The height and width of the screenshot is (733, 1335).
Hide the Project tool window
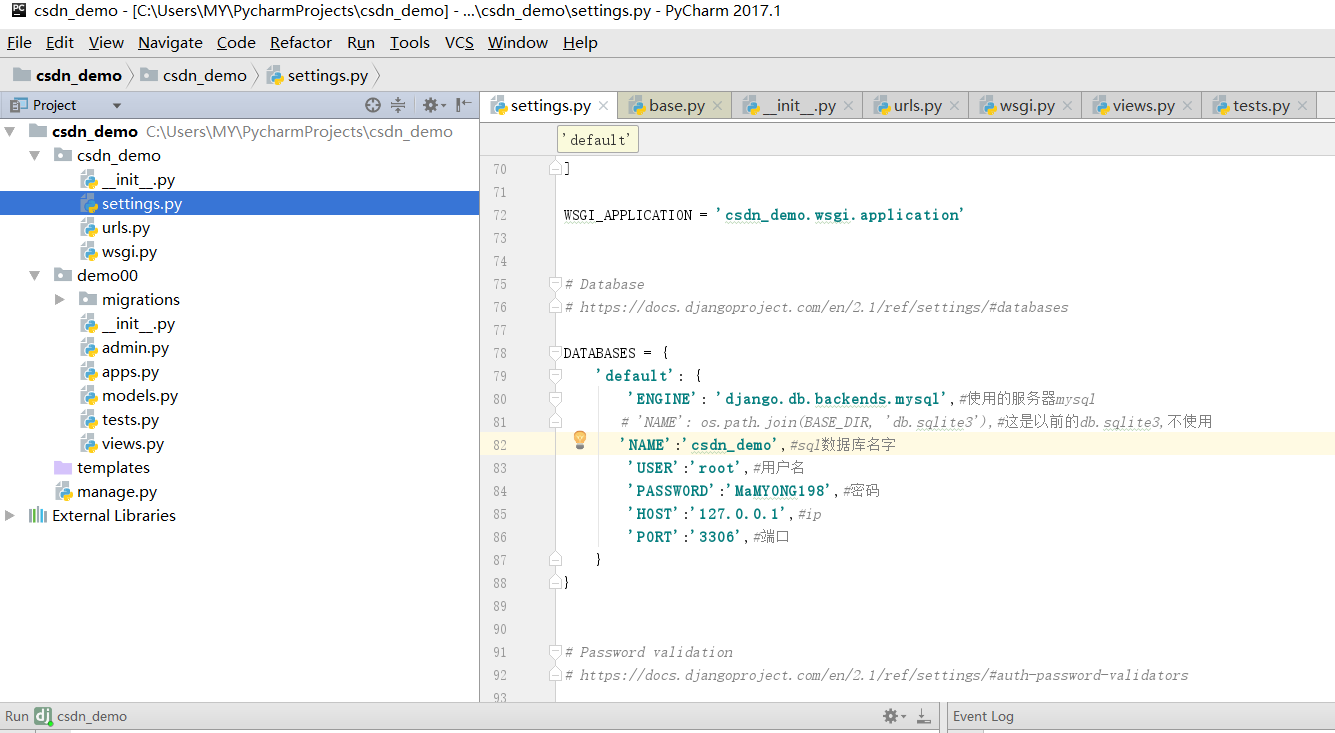click(x=464, y=105)
